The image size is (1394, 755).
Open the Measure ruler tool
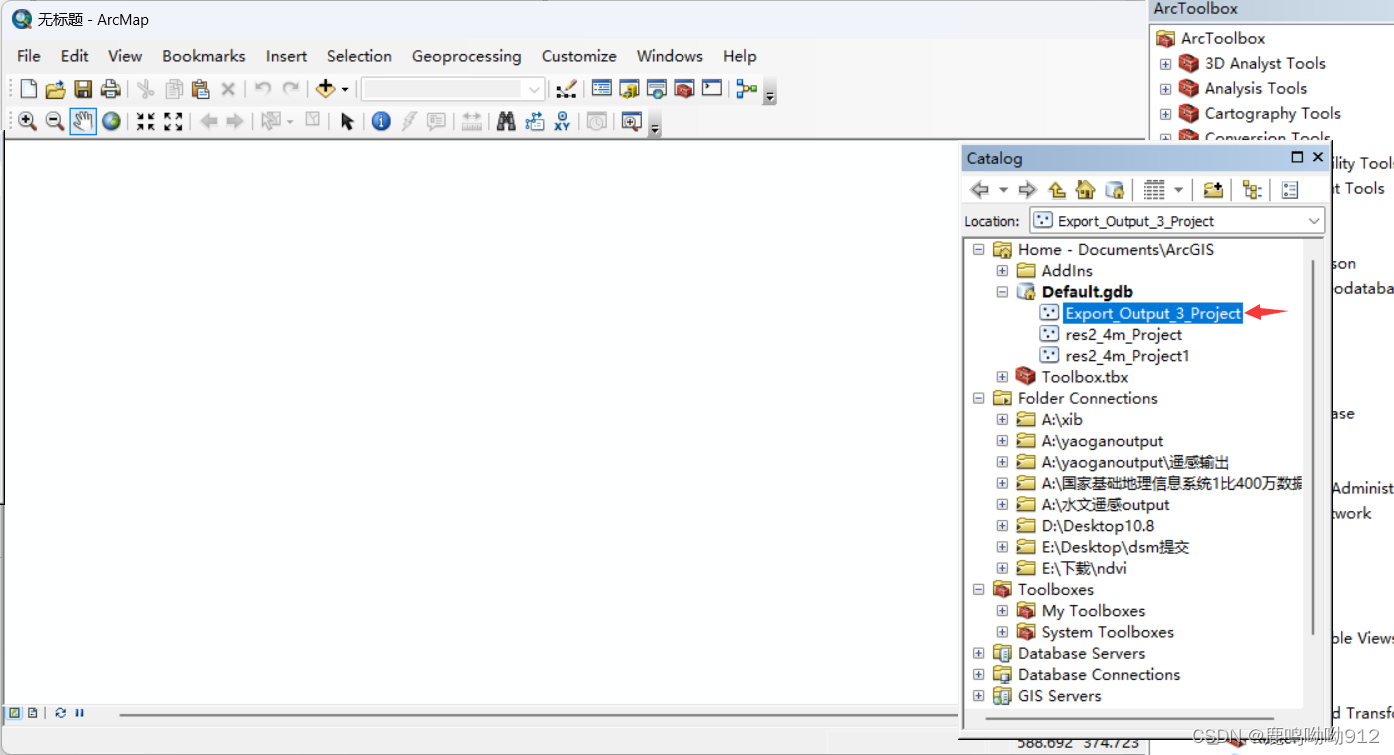click(471, 121)
